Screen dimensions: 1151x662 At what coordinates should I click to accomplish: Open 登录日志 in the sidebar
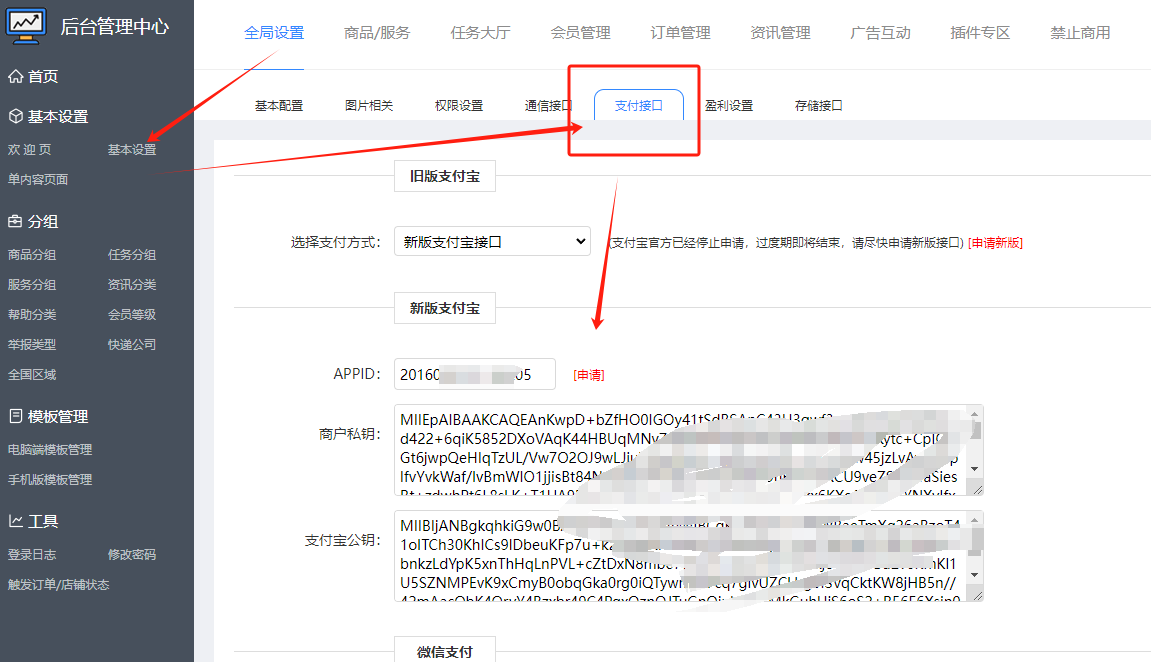coord(32,555)
